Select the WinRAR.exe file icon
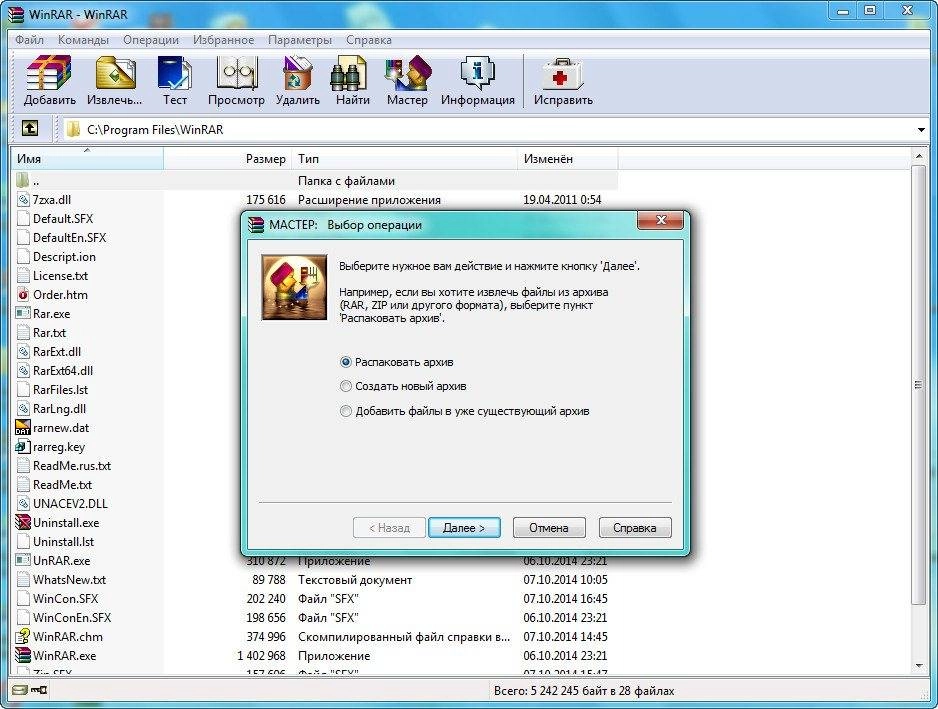This screenshot has height=709, width=938. (x=23, y=655)
